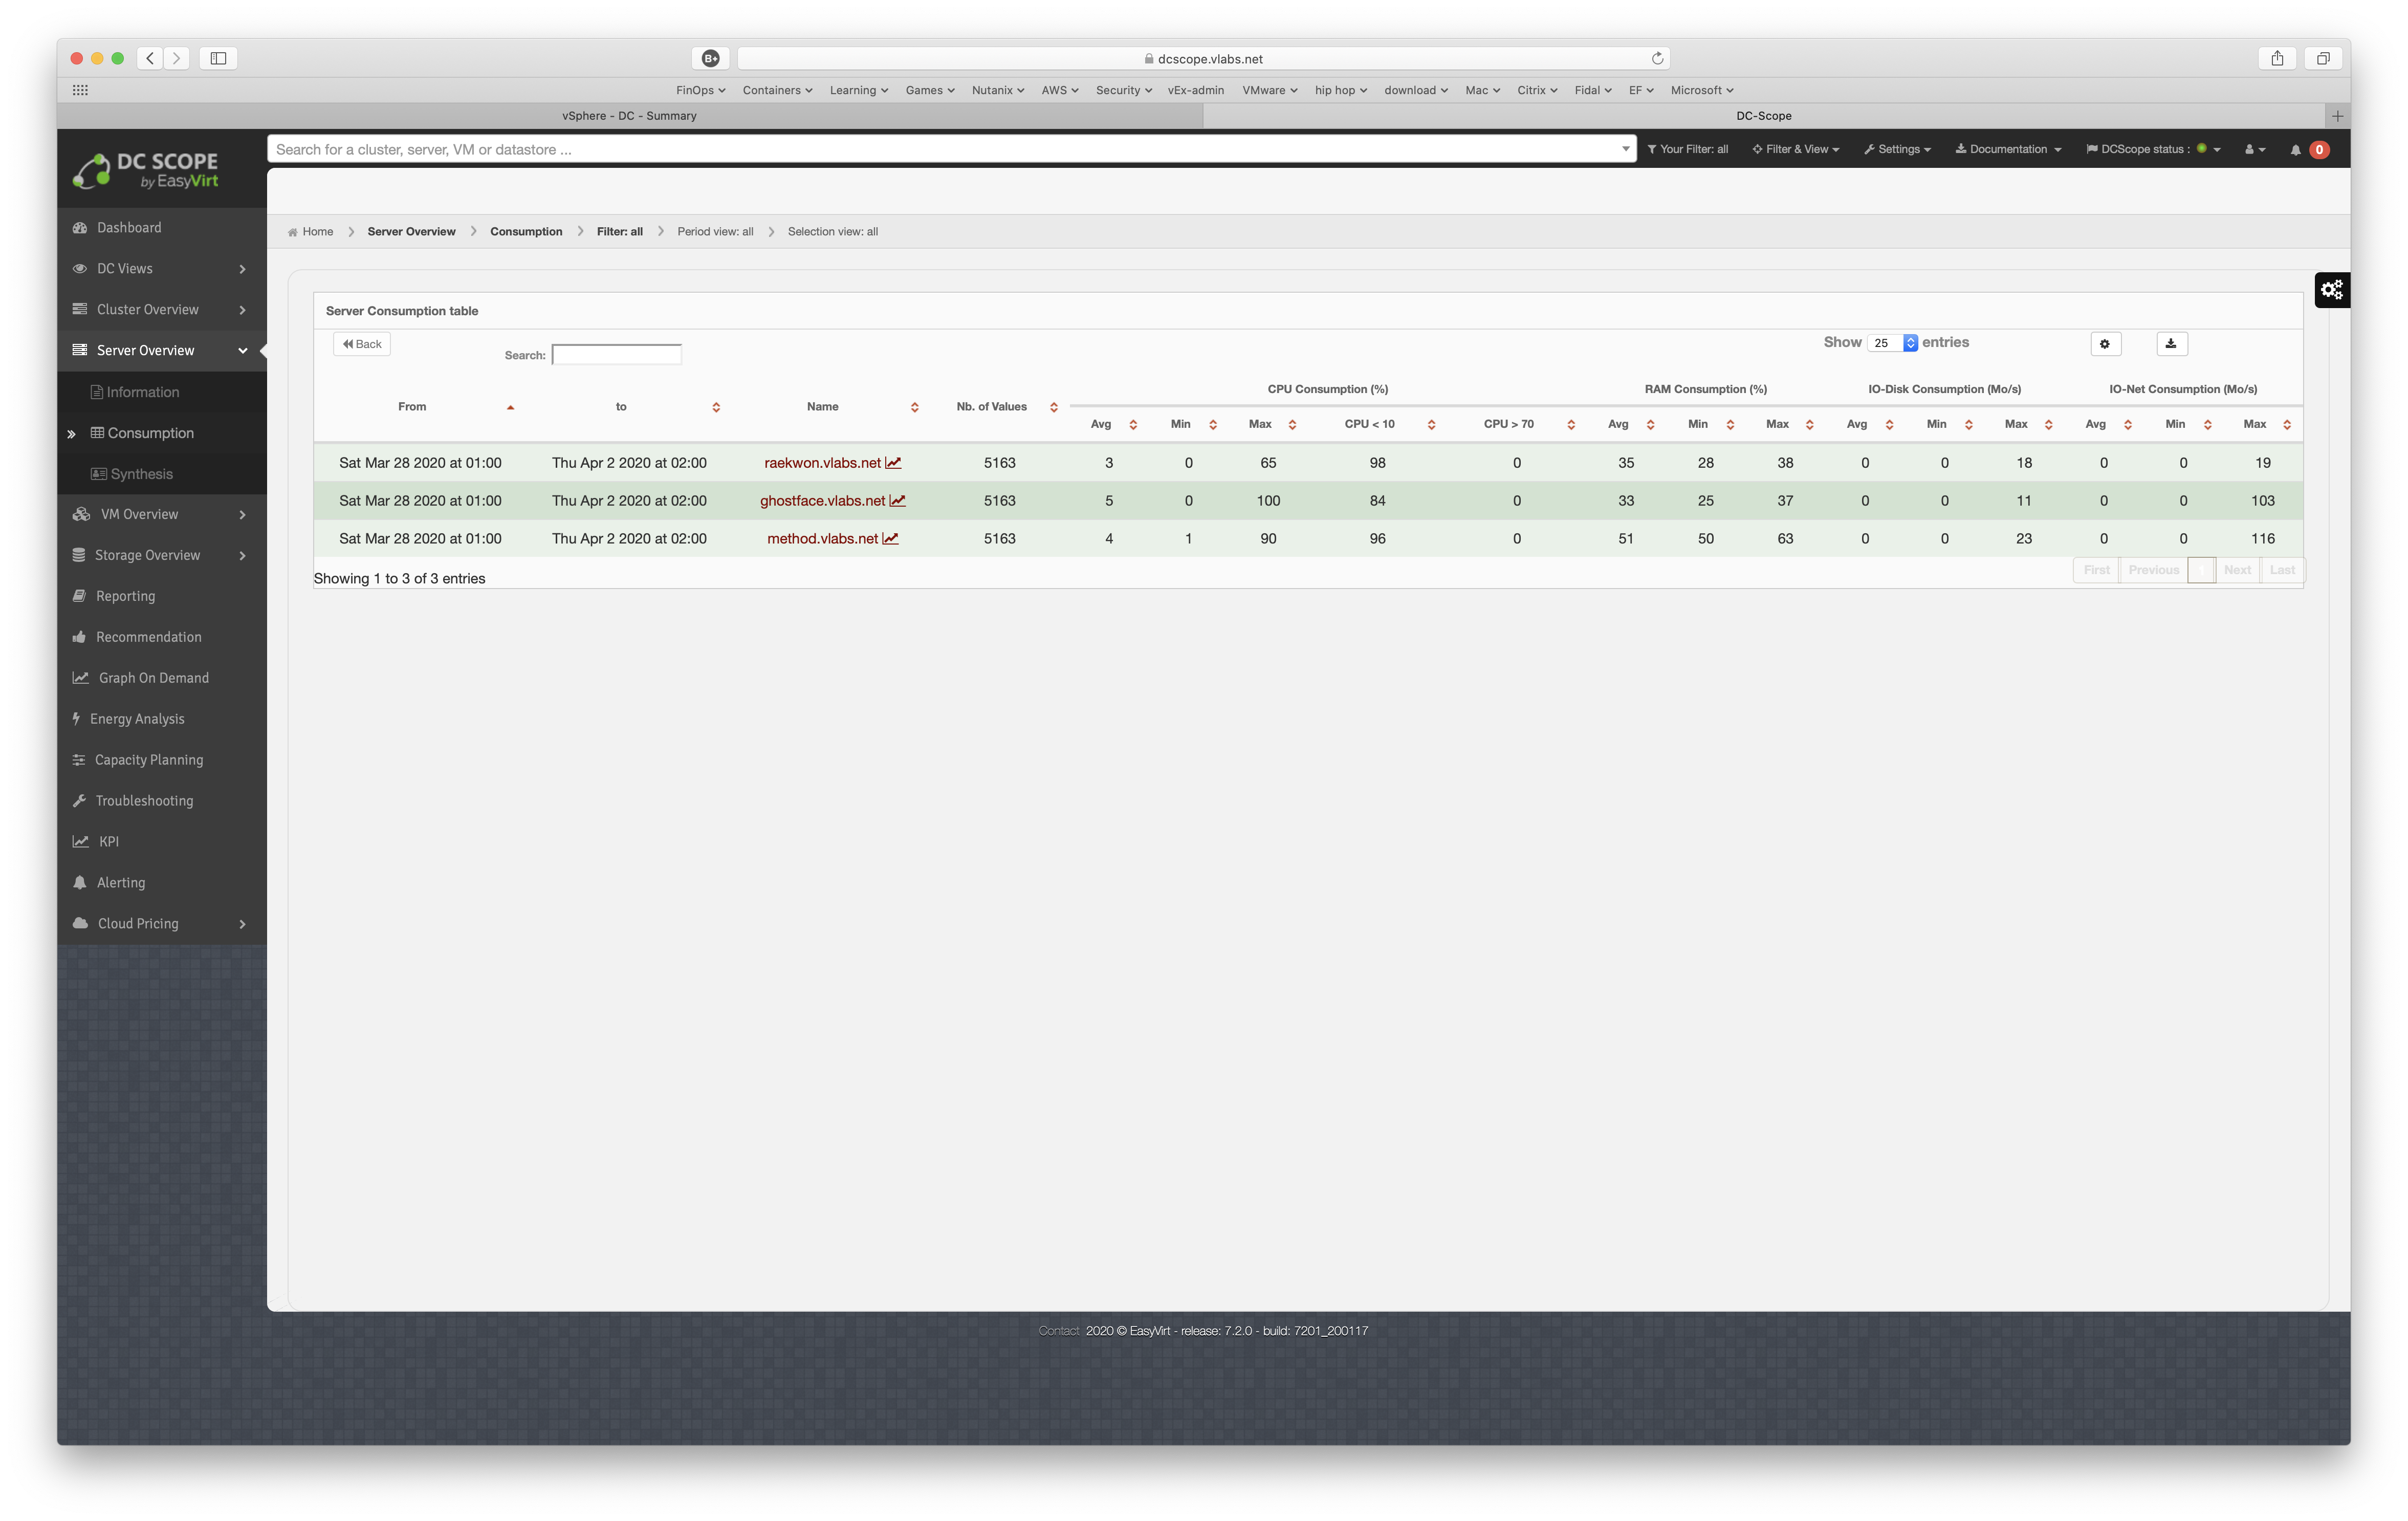Viewport: 2408px width, 1521px height.
Task: Open KPI in the sidebar
Action: coord(162,842)
